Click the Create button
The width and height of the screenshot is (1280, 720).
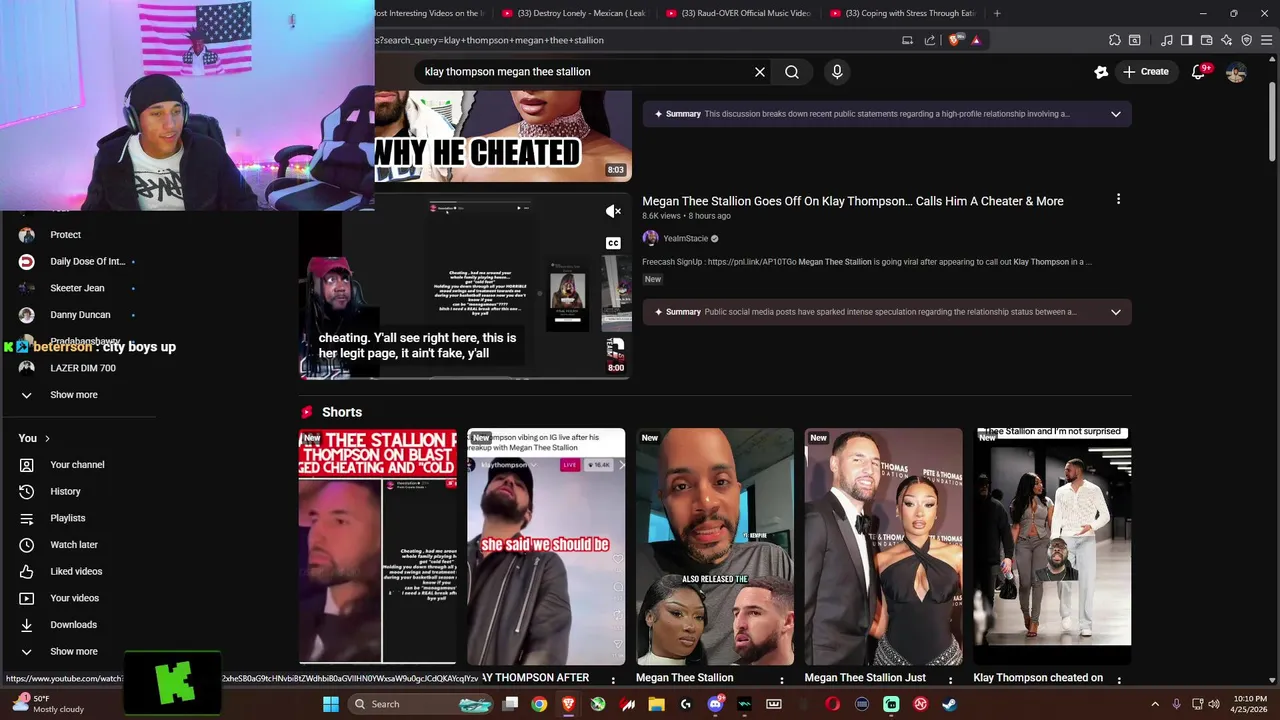(1145, 72)
